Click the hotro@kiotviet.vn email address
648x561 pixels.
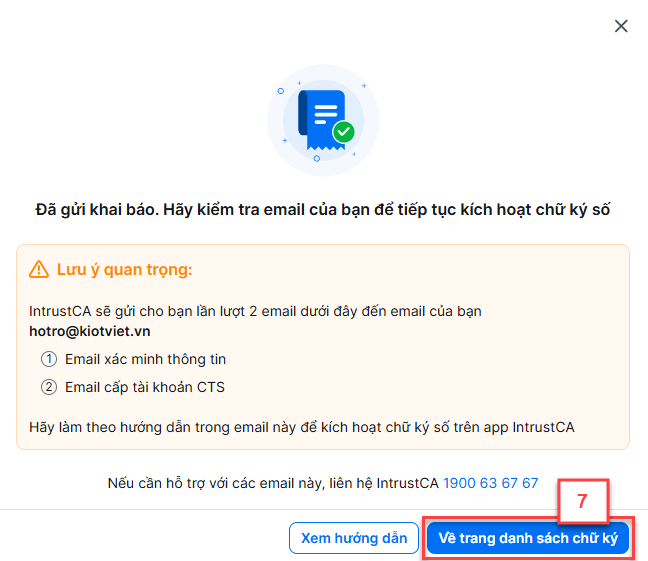point(90,331)
